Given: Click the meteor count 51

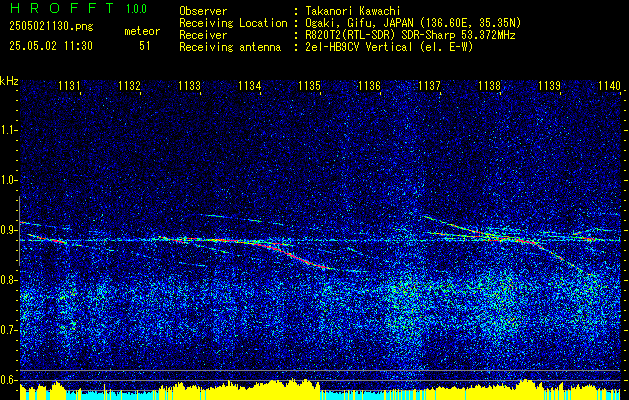Looking at the screenshot, I should pyautogui.click(x=145, y=46).
